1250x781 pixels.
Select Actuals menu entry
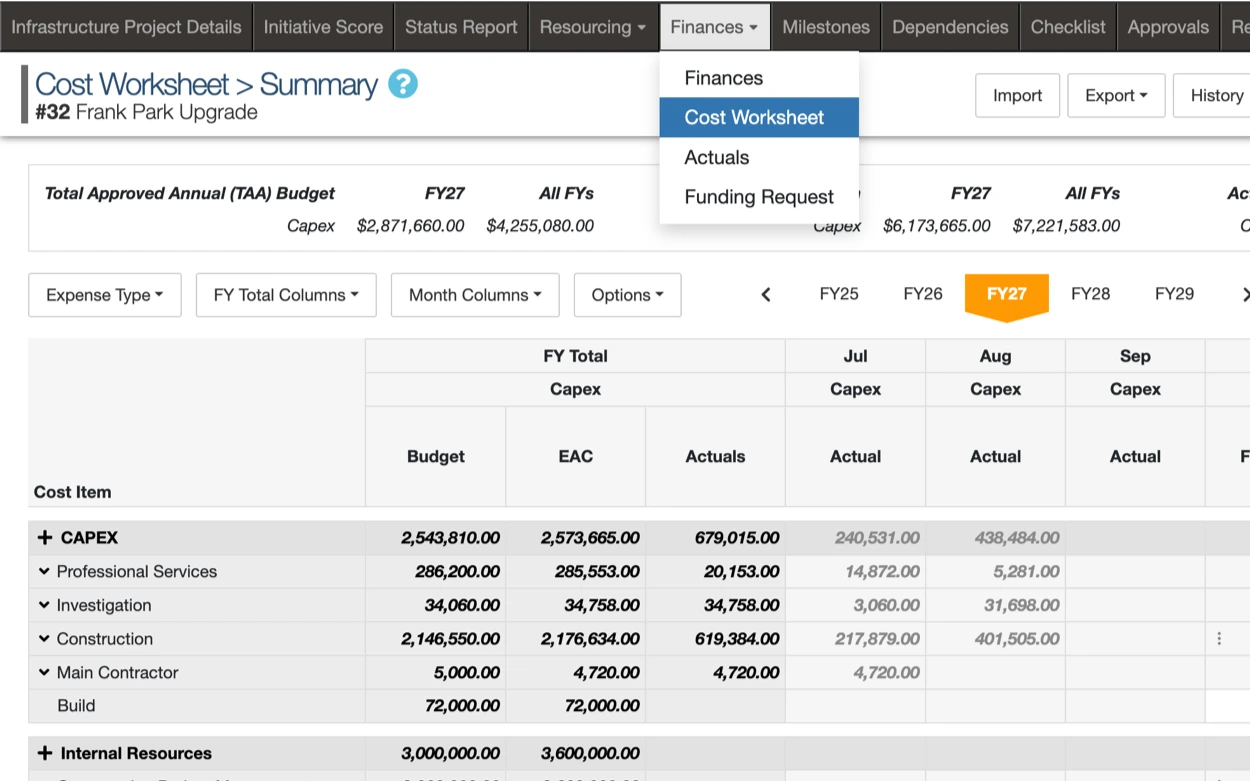[x=759, y=157]
